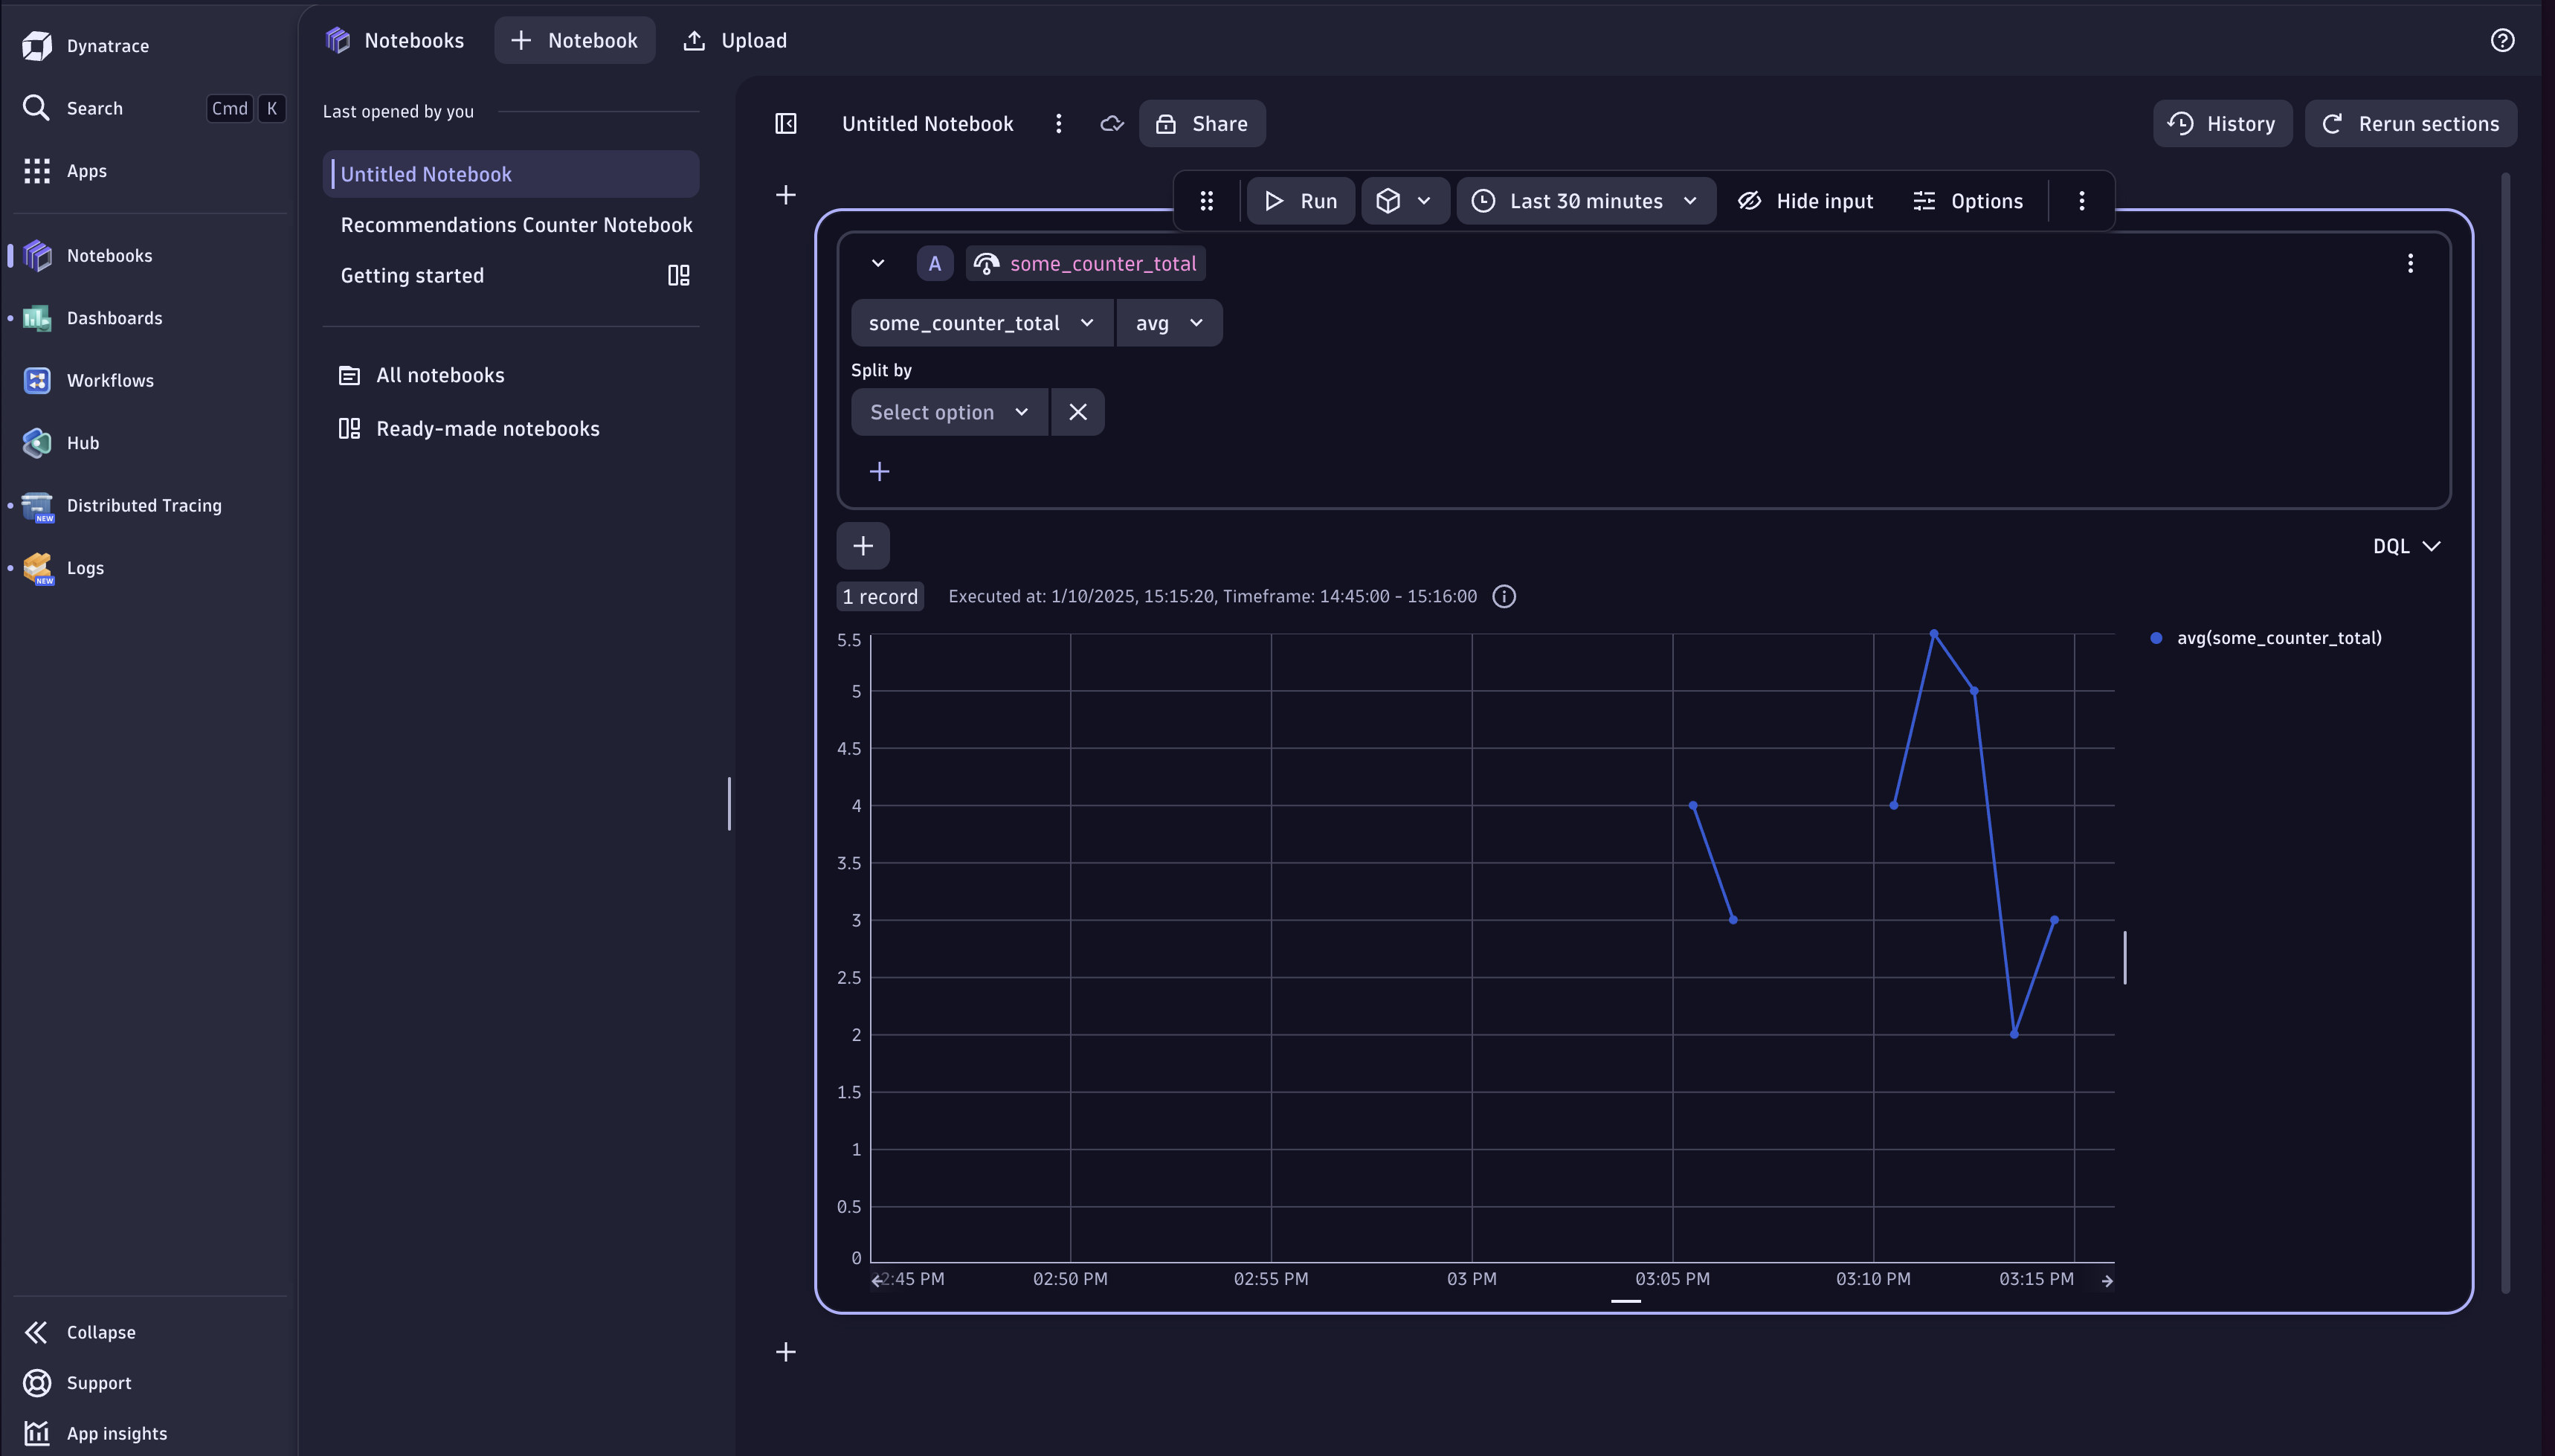
Task: Open the Select option split-by dropdown
Action: click(947, 411)
